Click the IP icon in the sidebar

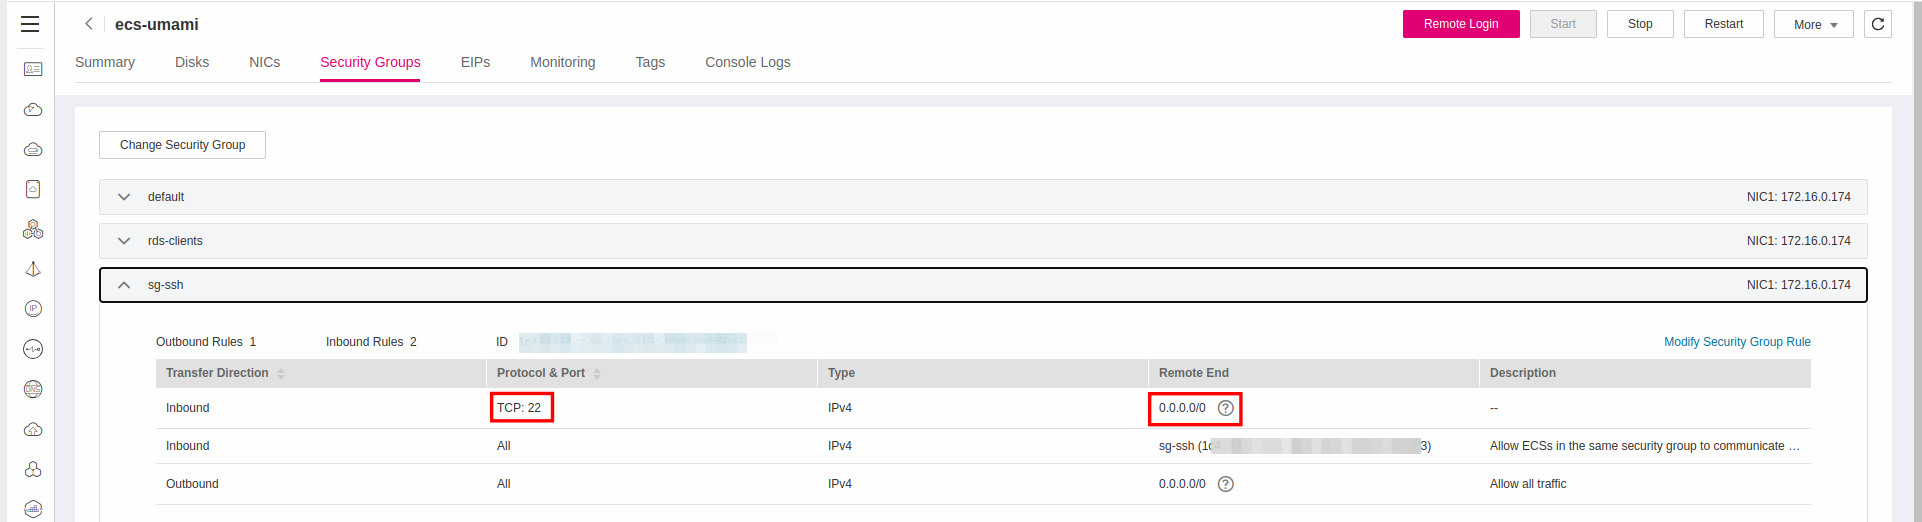tap(33, 309)
